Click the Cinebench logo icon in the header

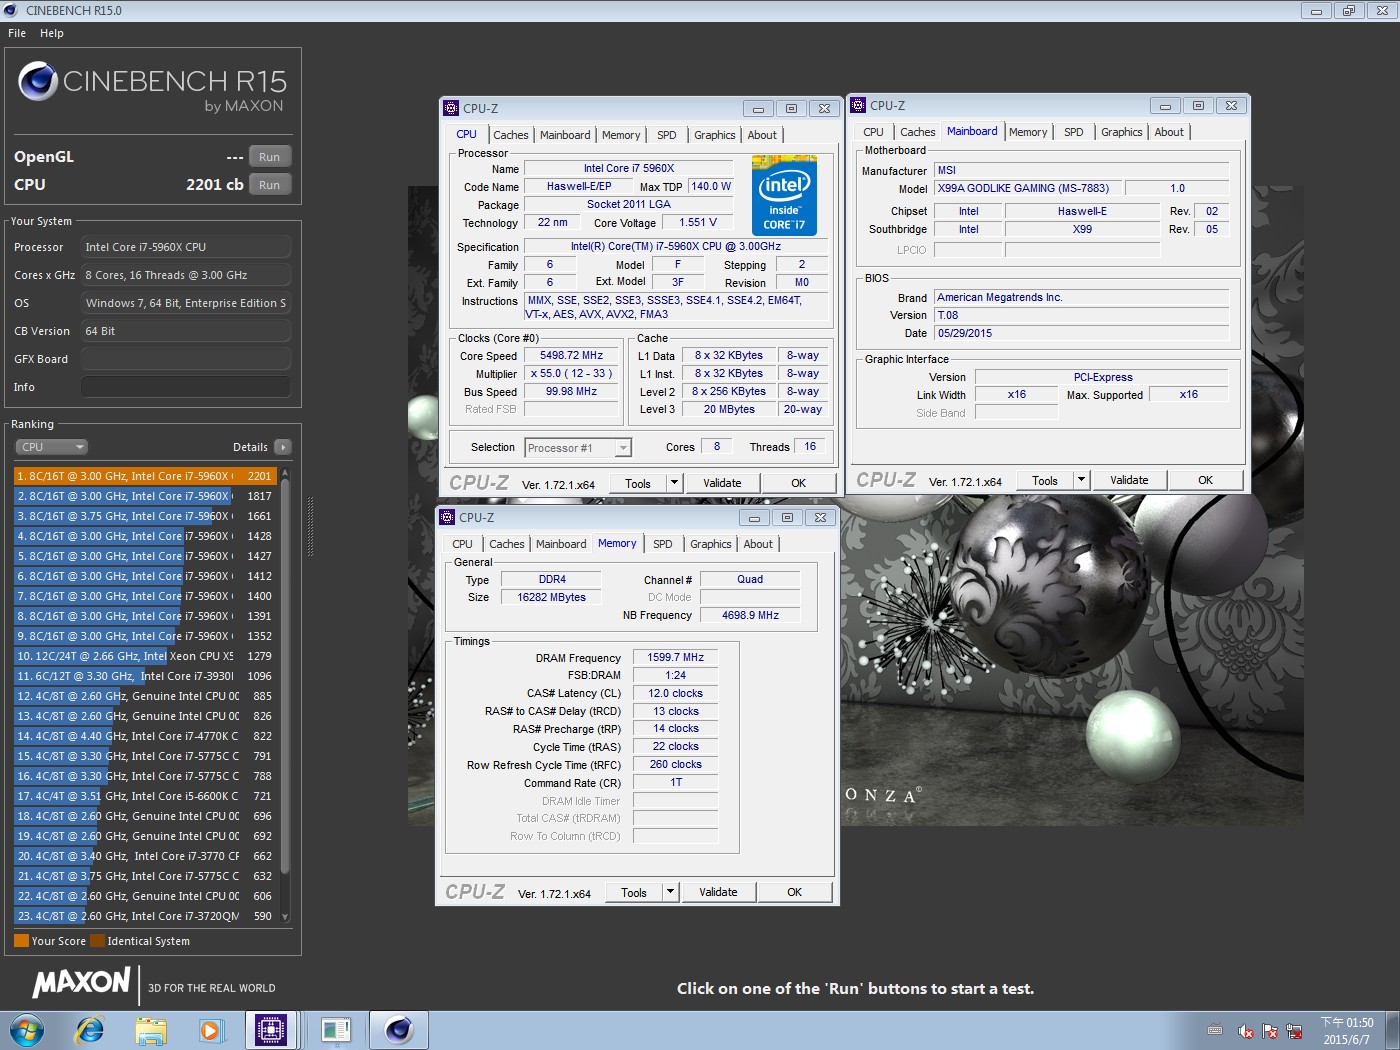[x=38, y=81]
